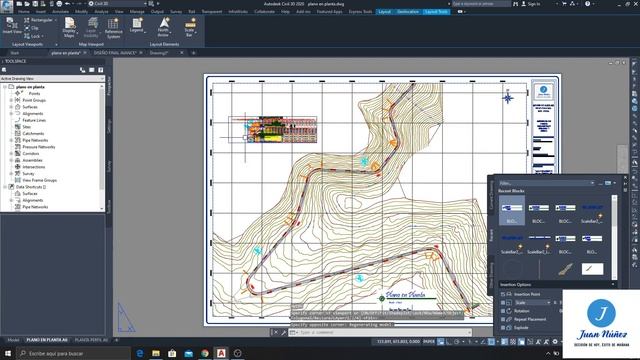Click the Recent Blocks panel scrollbar
640x360 pixels.
click(x=614, y=237)
